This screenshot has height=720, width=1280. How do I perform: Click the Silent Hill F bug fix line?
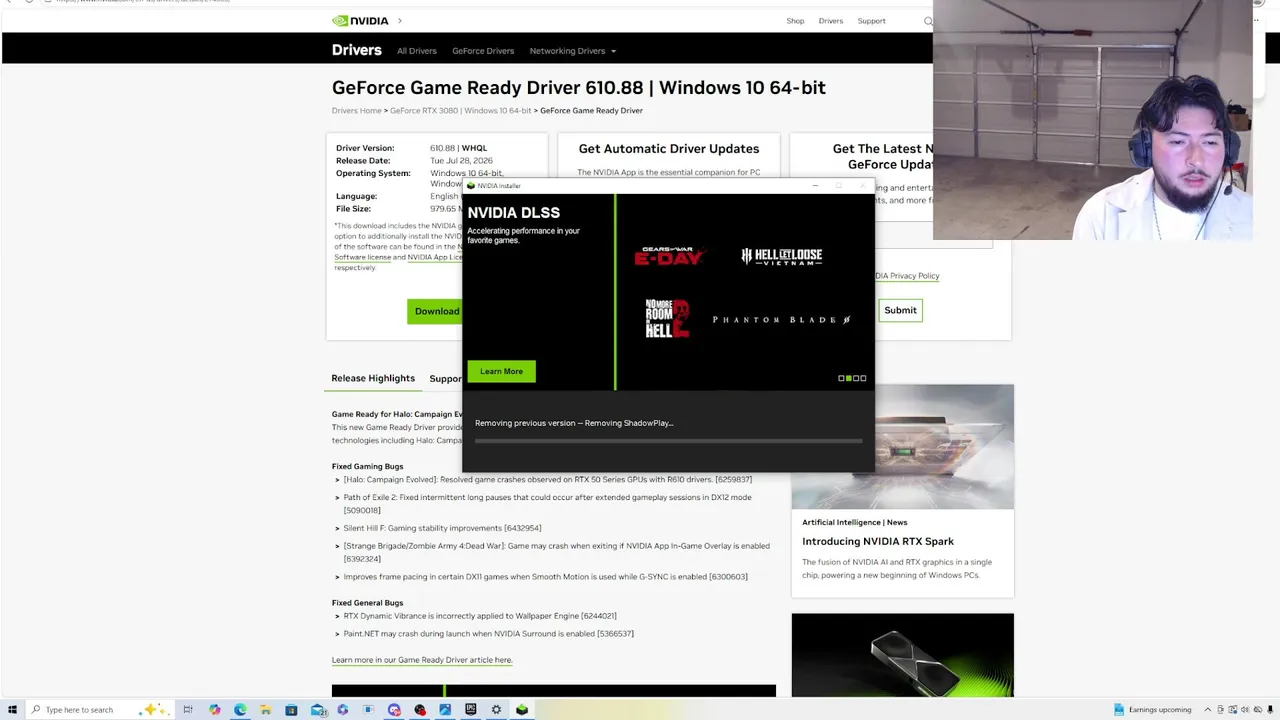(442, 528)
